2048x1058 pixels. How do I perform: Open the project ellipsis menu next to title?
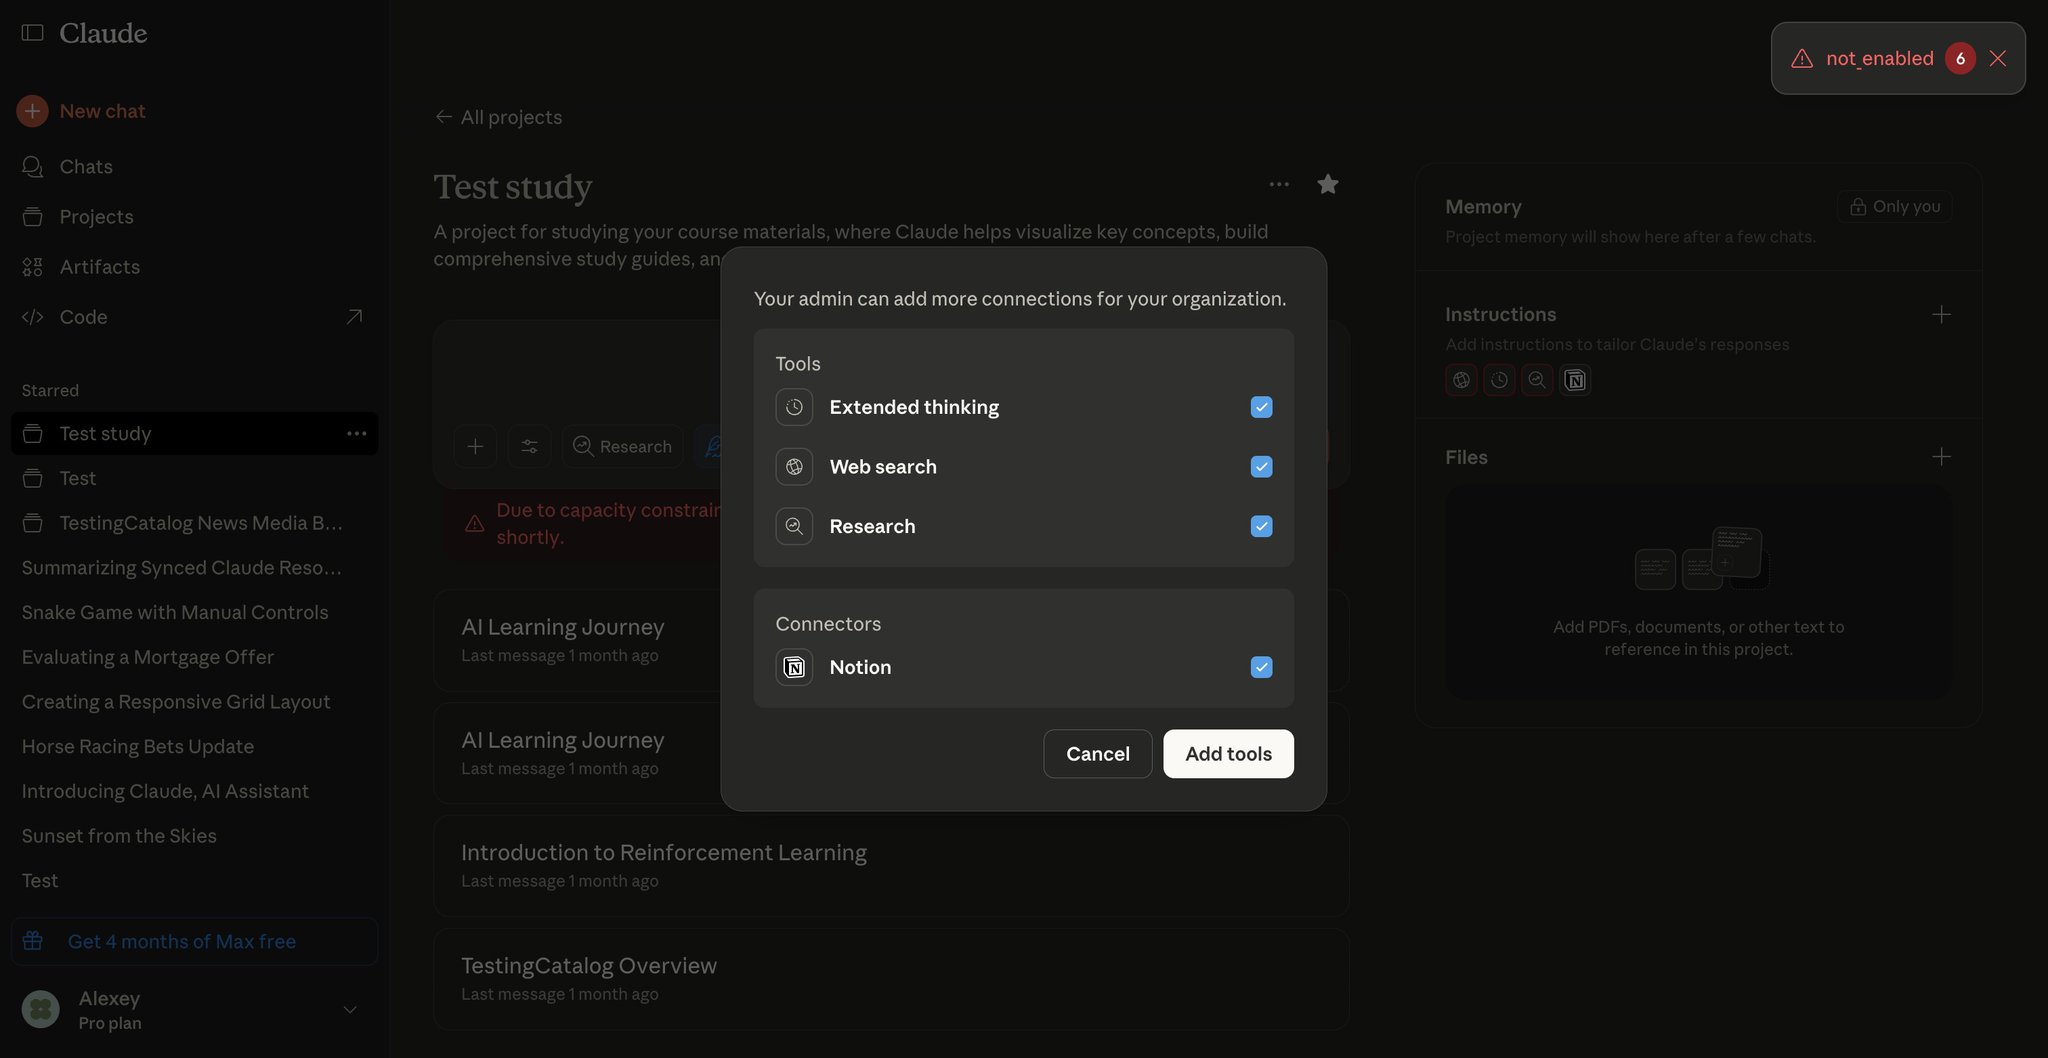(x=1279, y=184)
